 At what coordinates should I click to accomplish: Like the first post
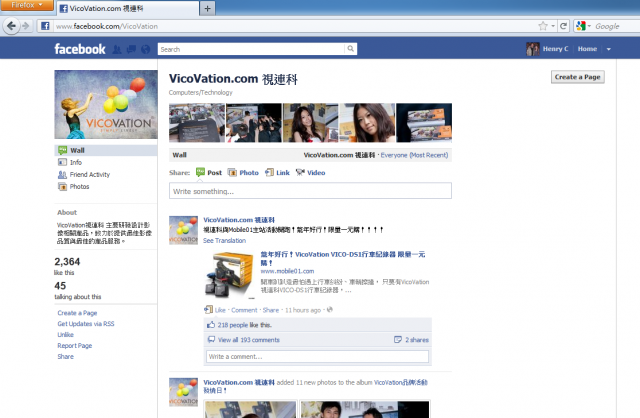[220, 310]
